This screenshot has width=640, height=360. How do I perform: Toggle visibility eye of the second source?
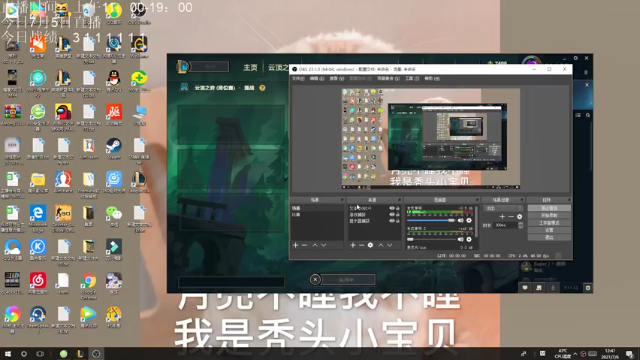click(391, 215)
